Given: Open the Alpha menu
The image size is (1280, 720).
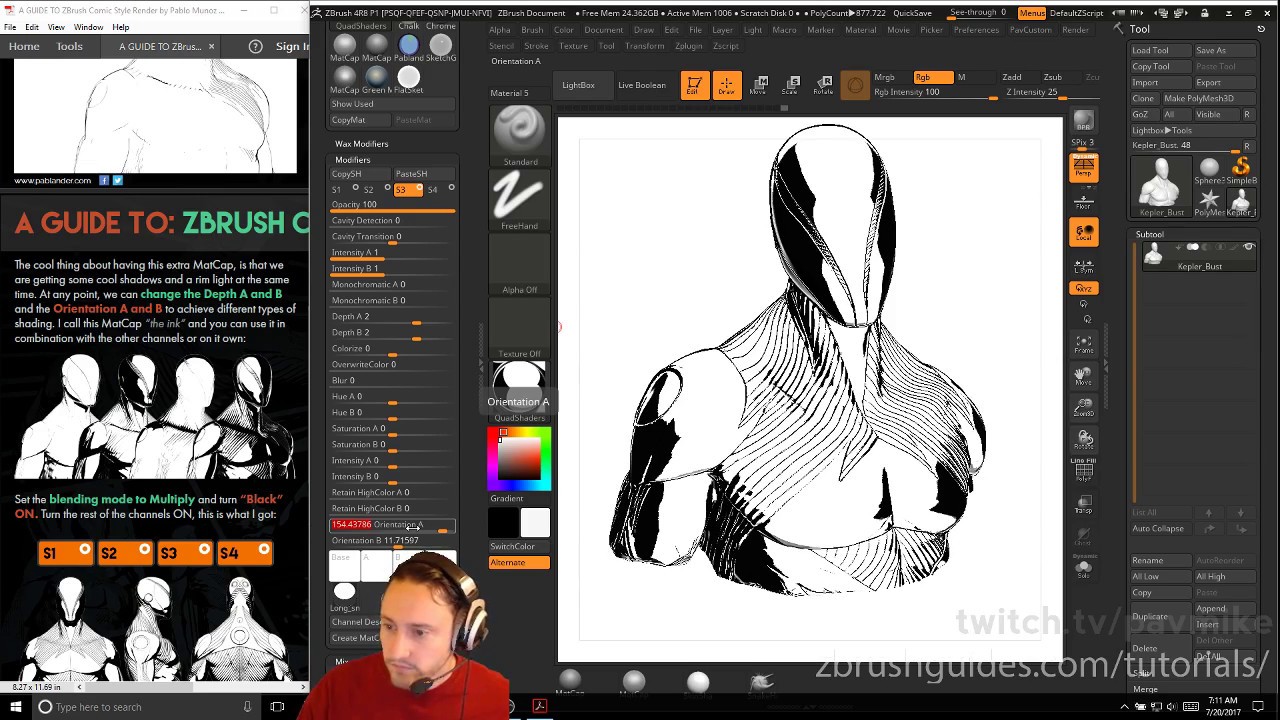Looking at the screenshot, I should click(x=499, y=30).
